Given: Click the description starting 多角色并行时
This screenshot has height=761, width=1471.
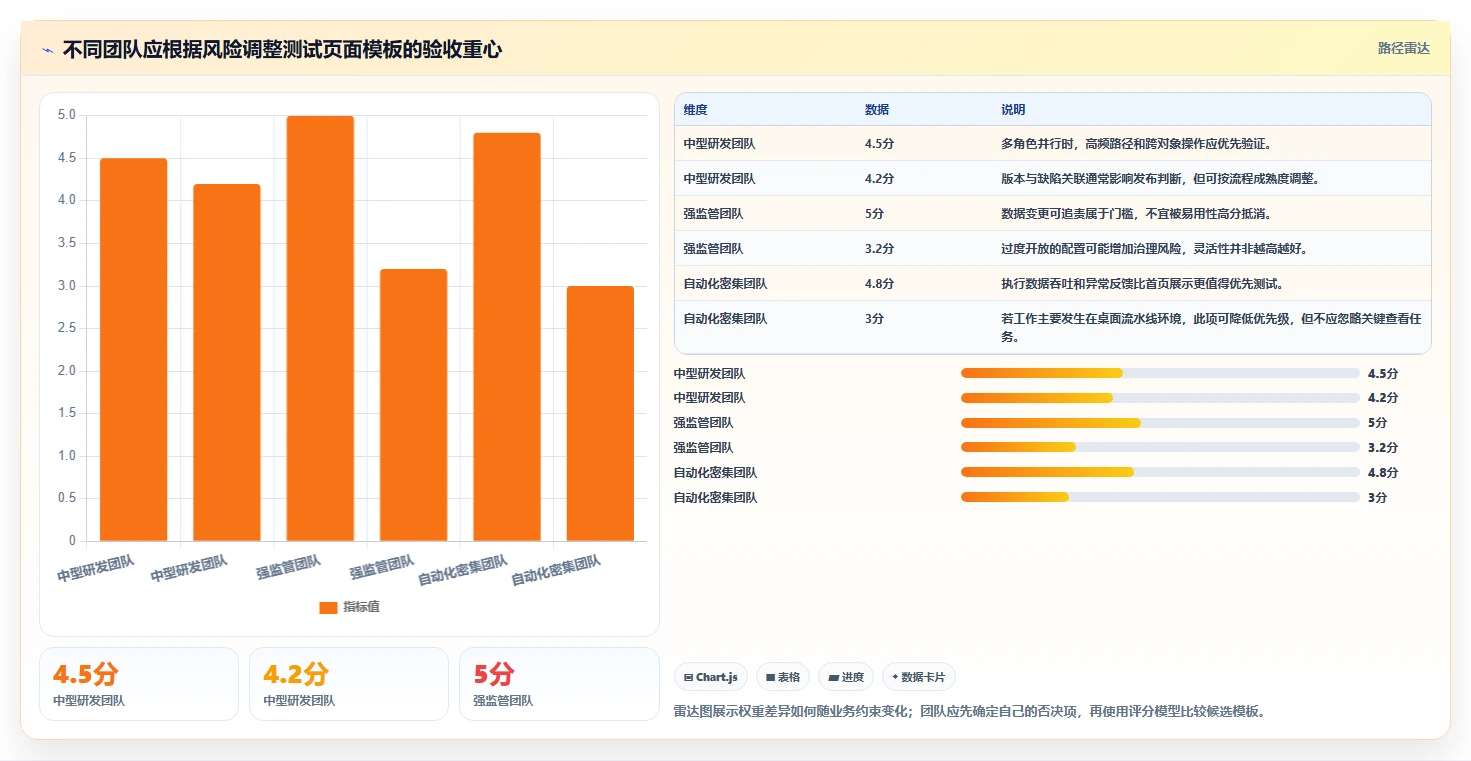Looking at the screenshot, I should 1138,144.
